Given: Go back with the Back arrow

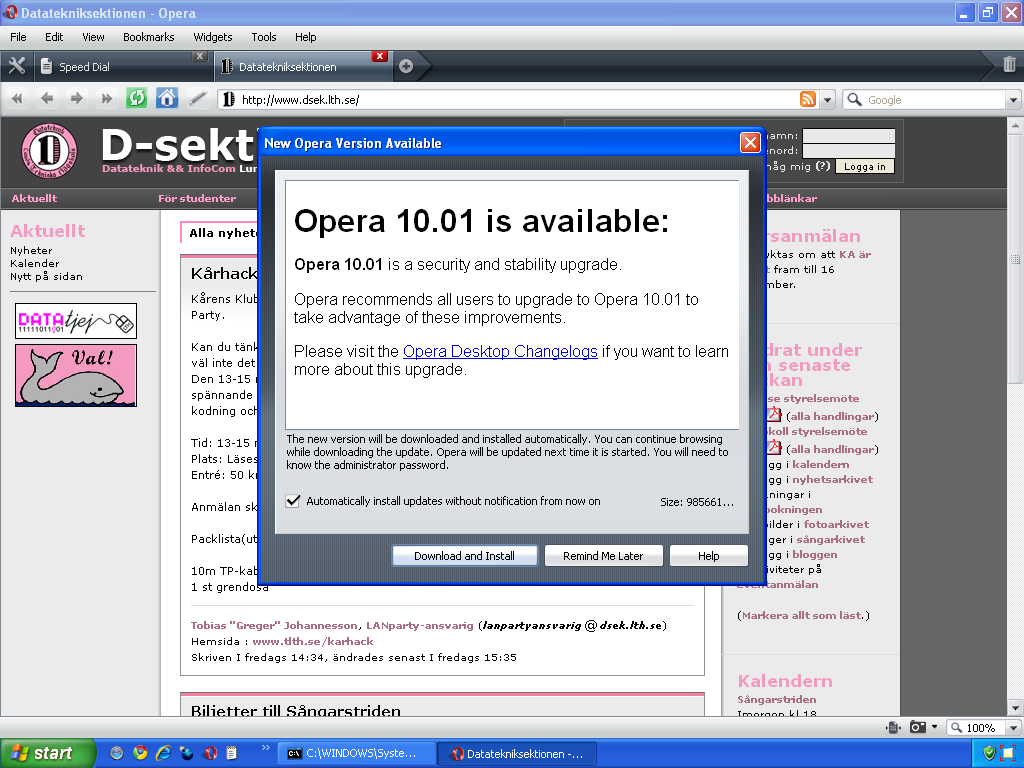Looking at the screenshot, I should click(x=46, y=99).
